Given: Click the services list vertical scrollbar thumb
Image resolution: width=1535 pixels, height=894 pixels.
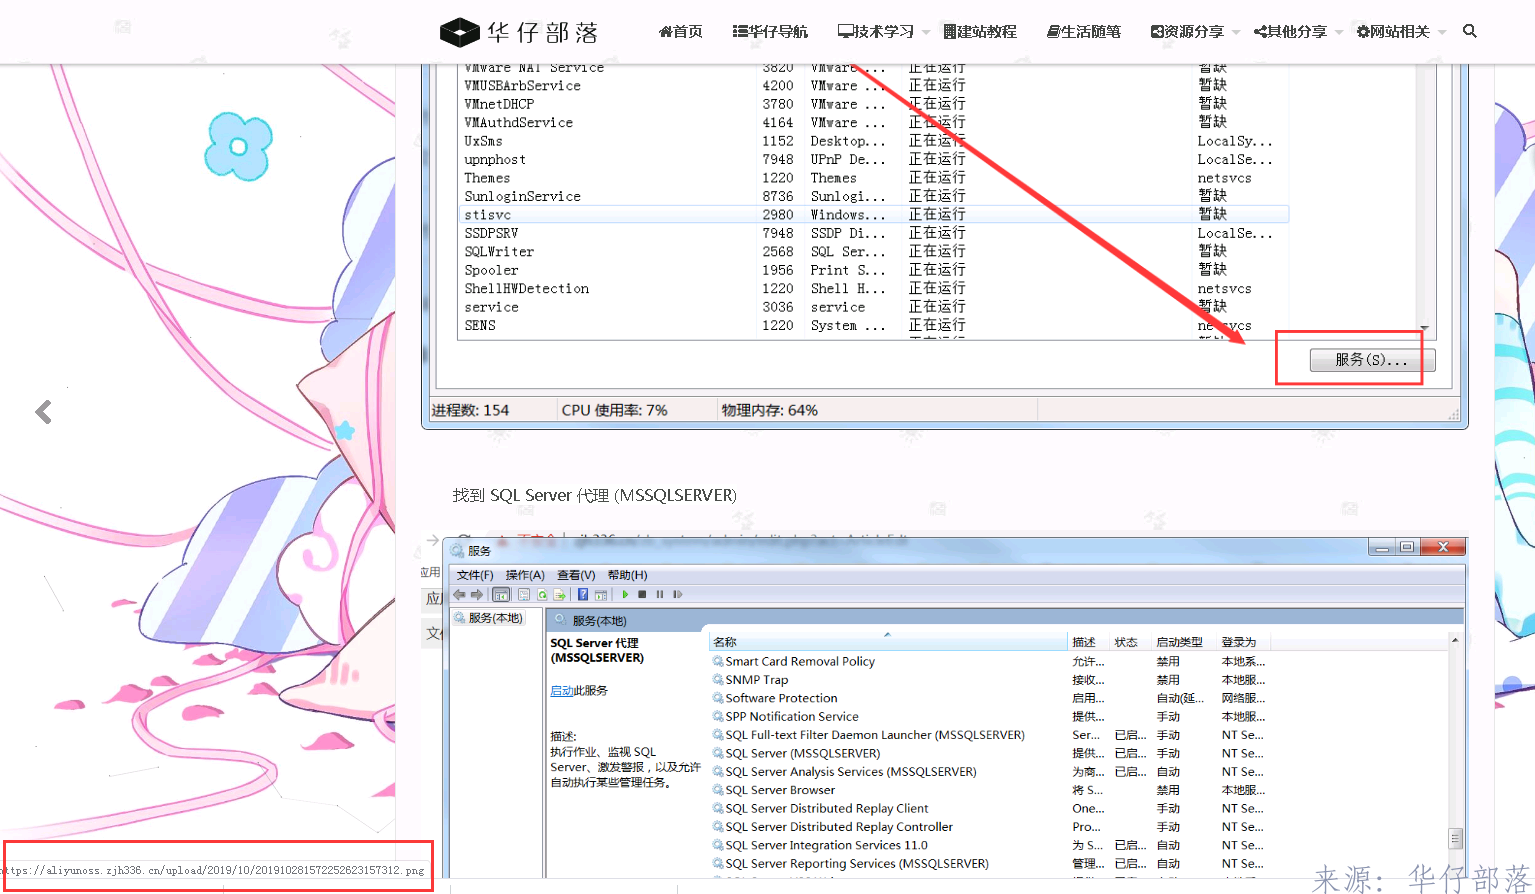Looking at the screenshot, I should [x=1455, y=838].
